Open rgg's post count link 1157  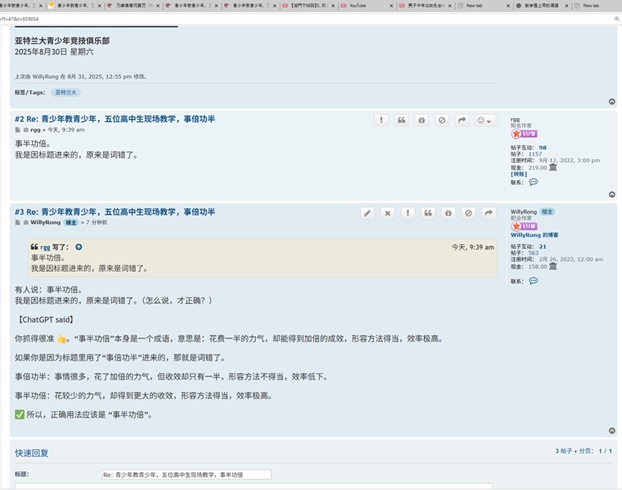[535, 154]
